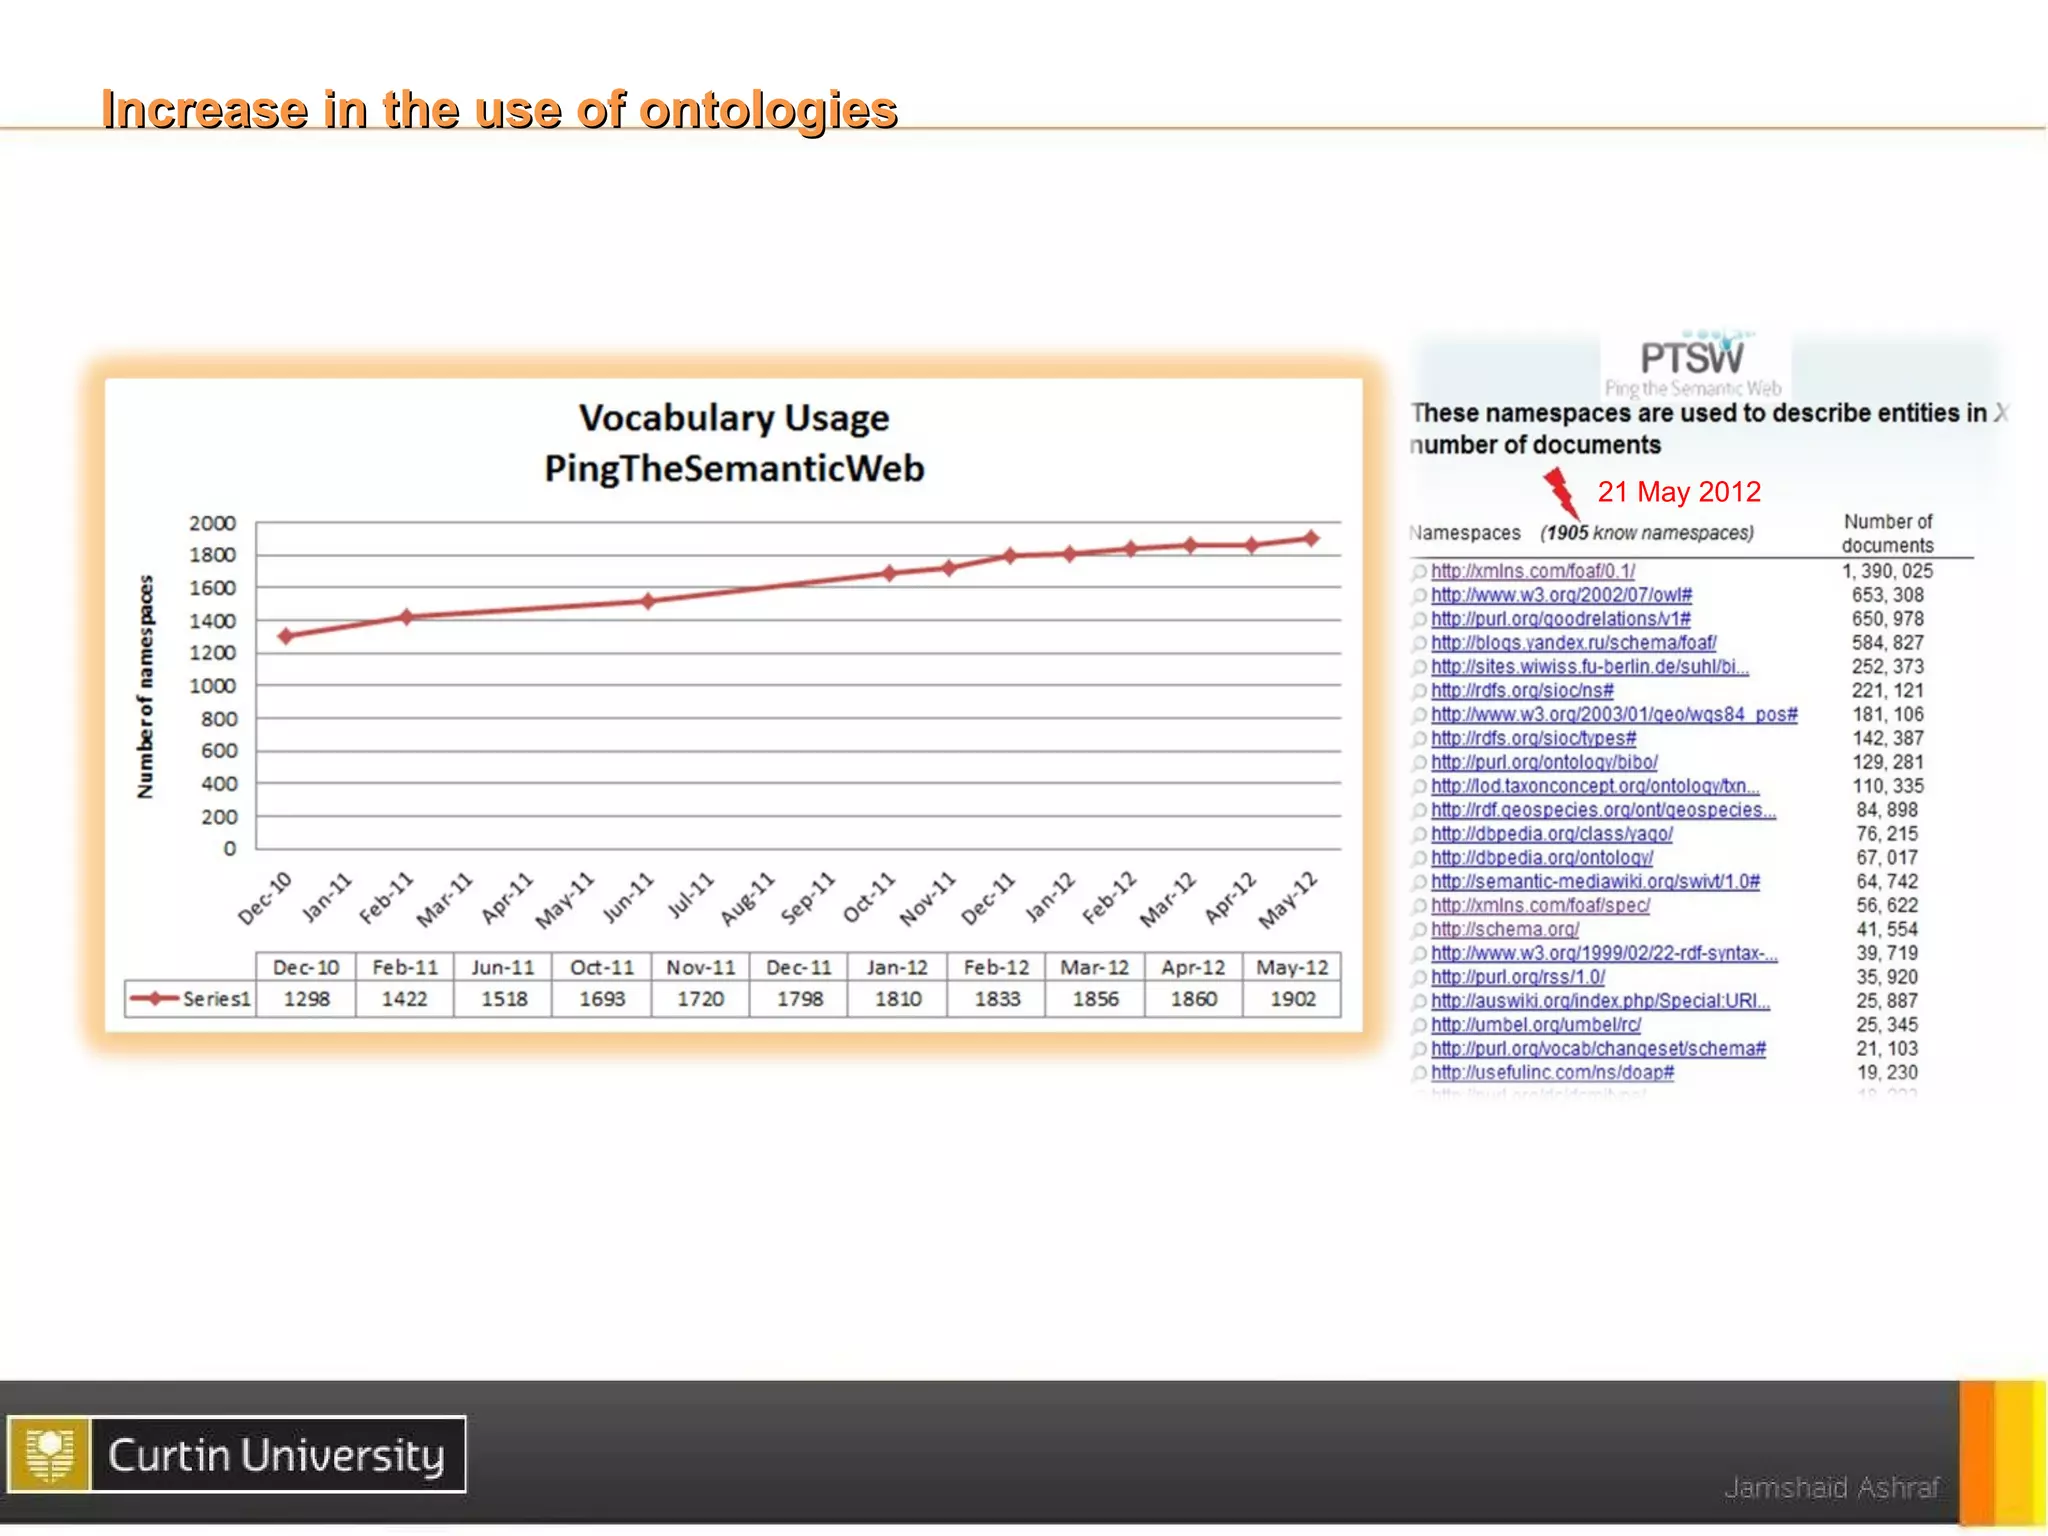Open the umbel.org/umbel/rc/ link
This screenshot has height=1536, width=2048.
click(x=1535, y=1025)
